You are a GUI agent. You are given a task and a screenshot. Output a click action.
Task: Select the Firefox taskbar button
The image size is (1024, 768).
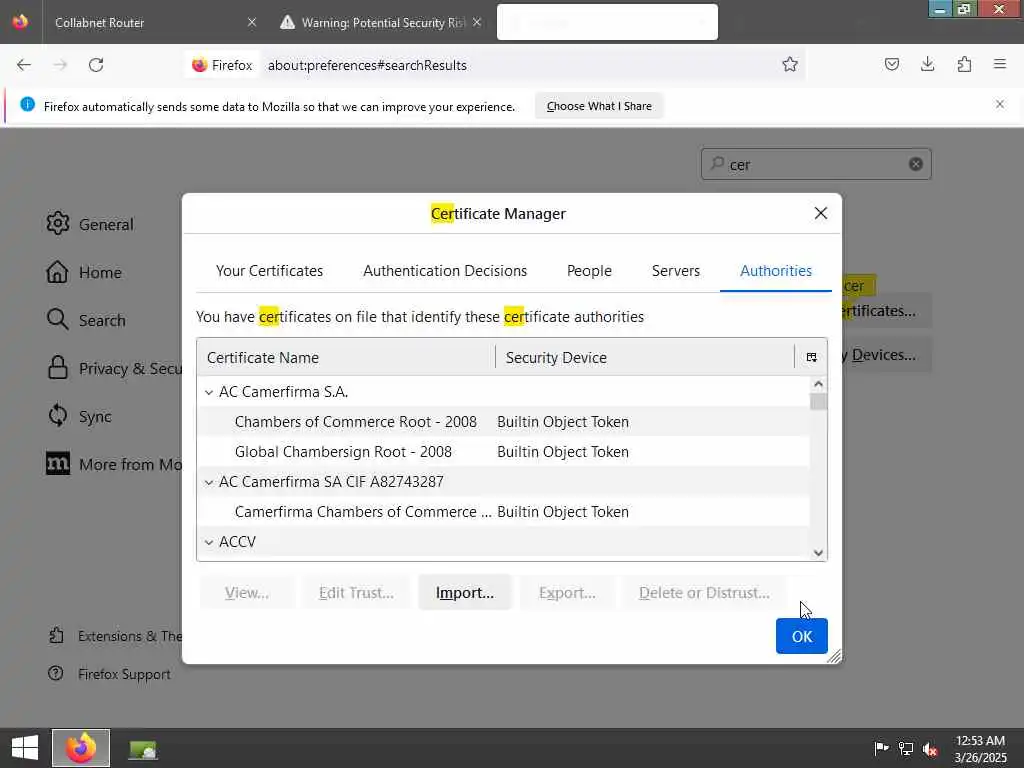click(x=81, y=748)
